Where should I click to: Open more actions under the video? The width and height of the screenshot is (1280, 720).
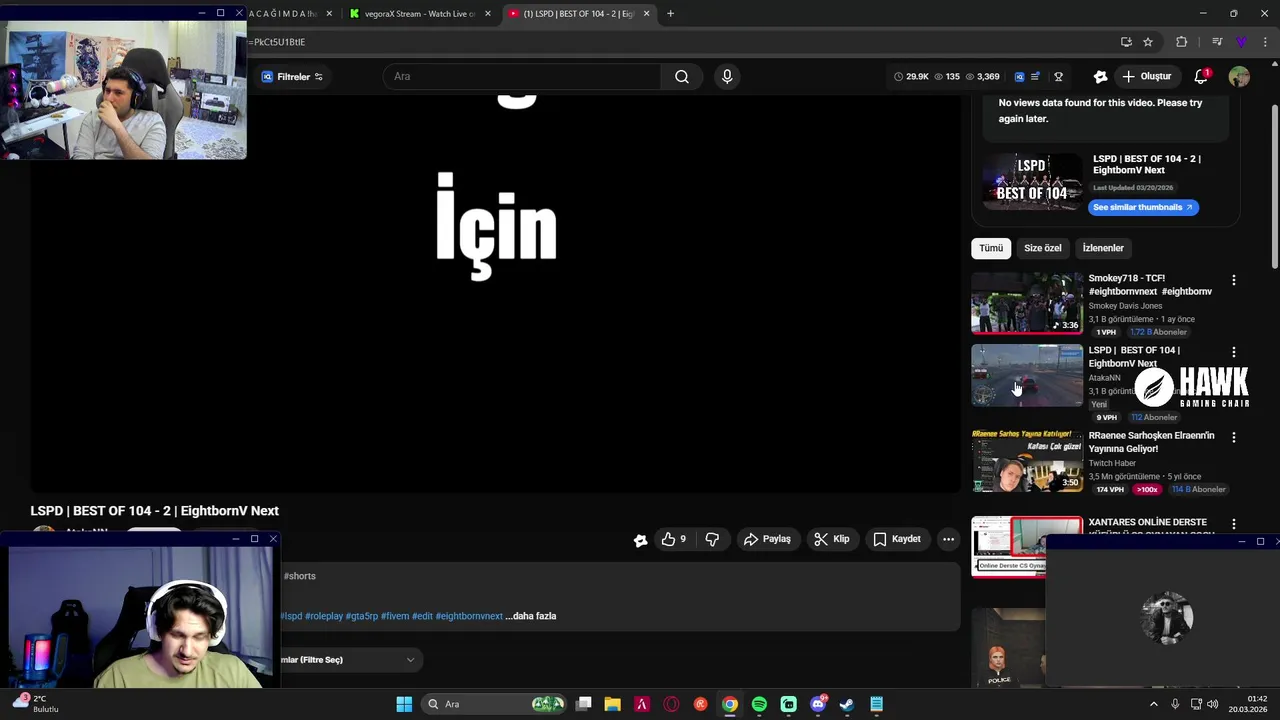click(948, 539)
